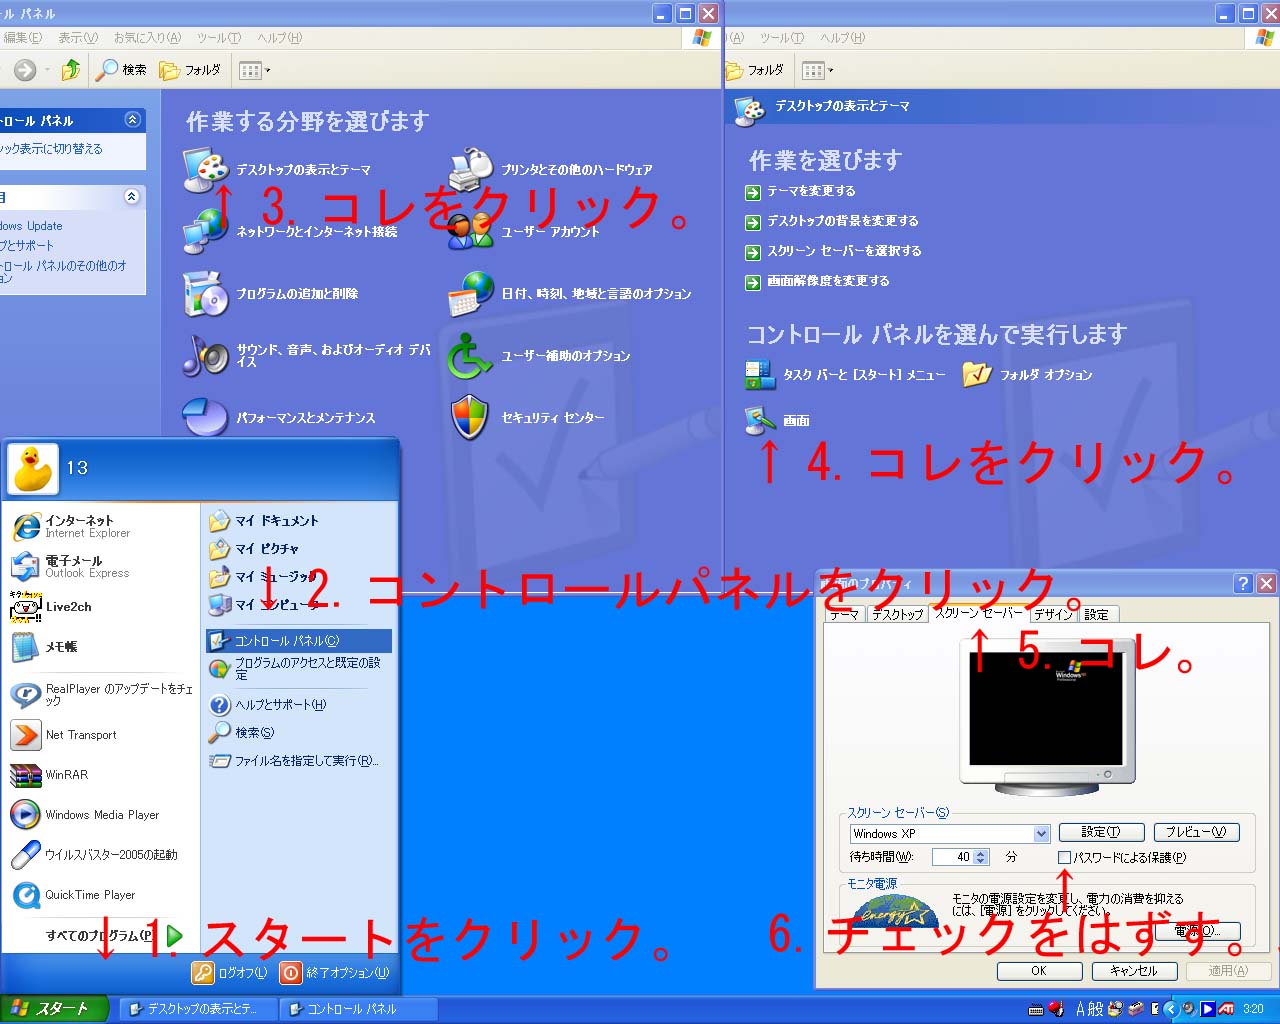
Task: Open 日付、時刻、地域と言語のオプション icon
Action: click(x=471, y=293)
